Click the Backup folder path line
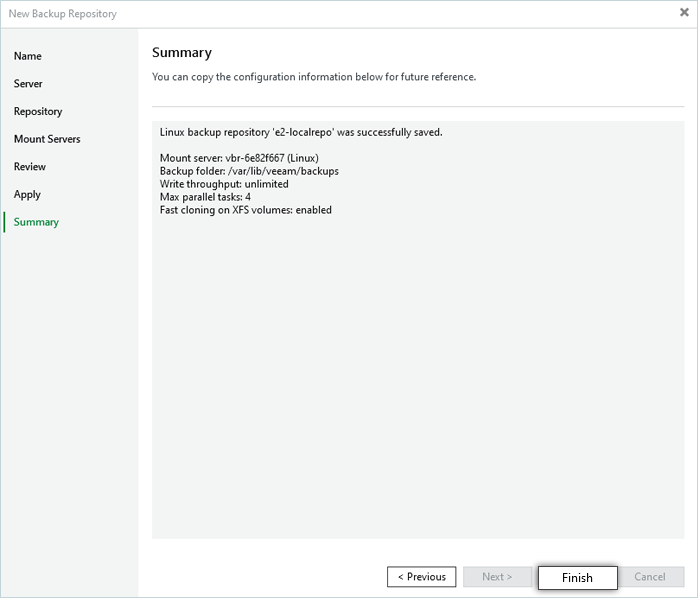This screenshot has height=598, width=698. pos(249,171)
